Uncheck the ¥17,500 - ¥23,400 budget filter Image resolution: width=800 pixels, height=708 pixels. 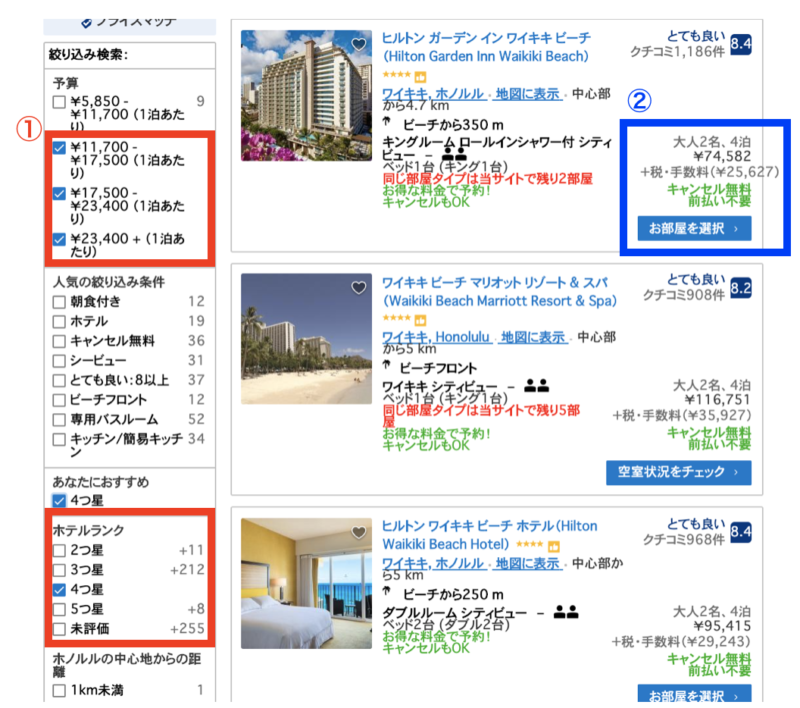coord(59,194)
